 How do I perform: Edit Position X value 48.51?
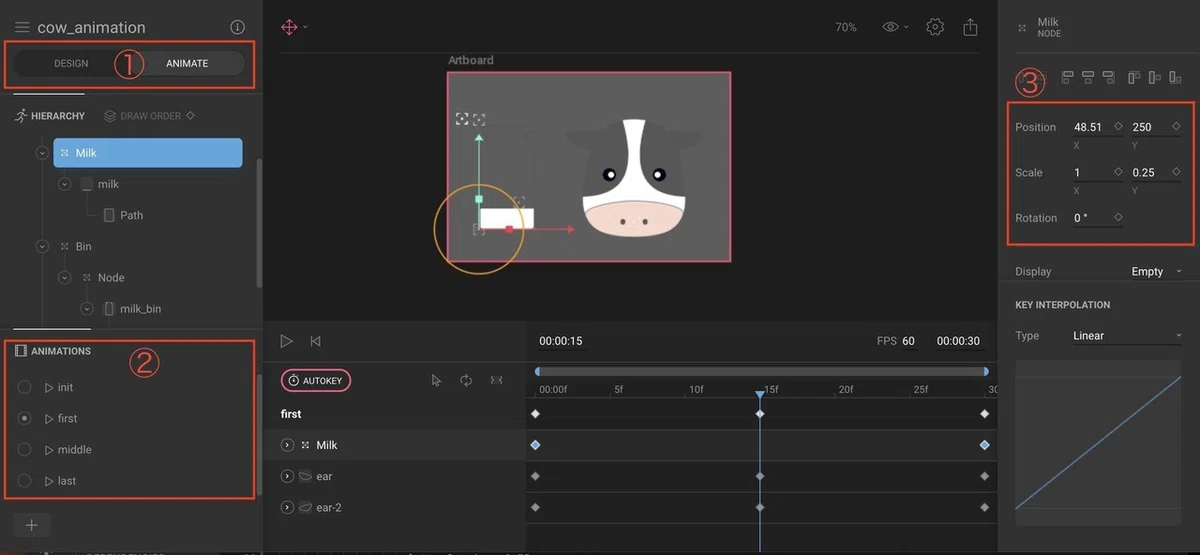pos(1088,127)
